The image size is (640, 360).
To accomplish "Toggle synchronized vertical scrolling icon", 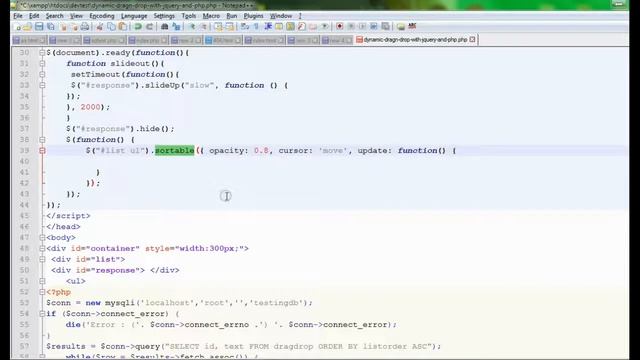I will click(218, 27).
